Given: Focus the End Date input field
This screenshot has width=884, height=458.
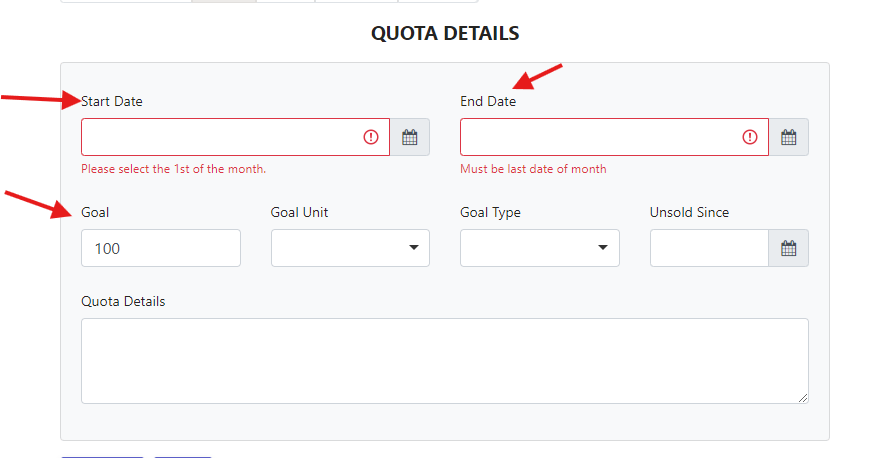Looking at the screenshot, I should 600,138.
